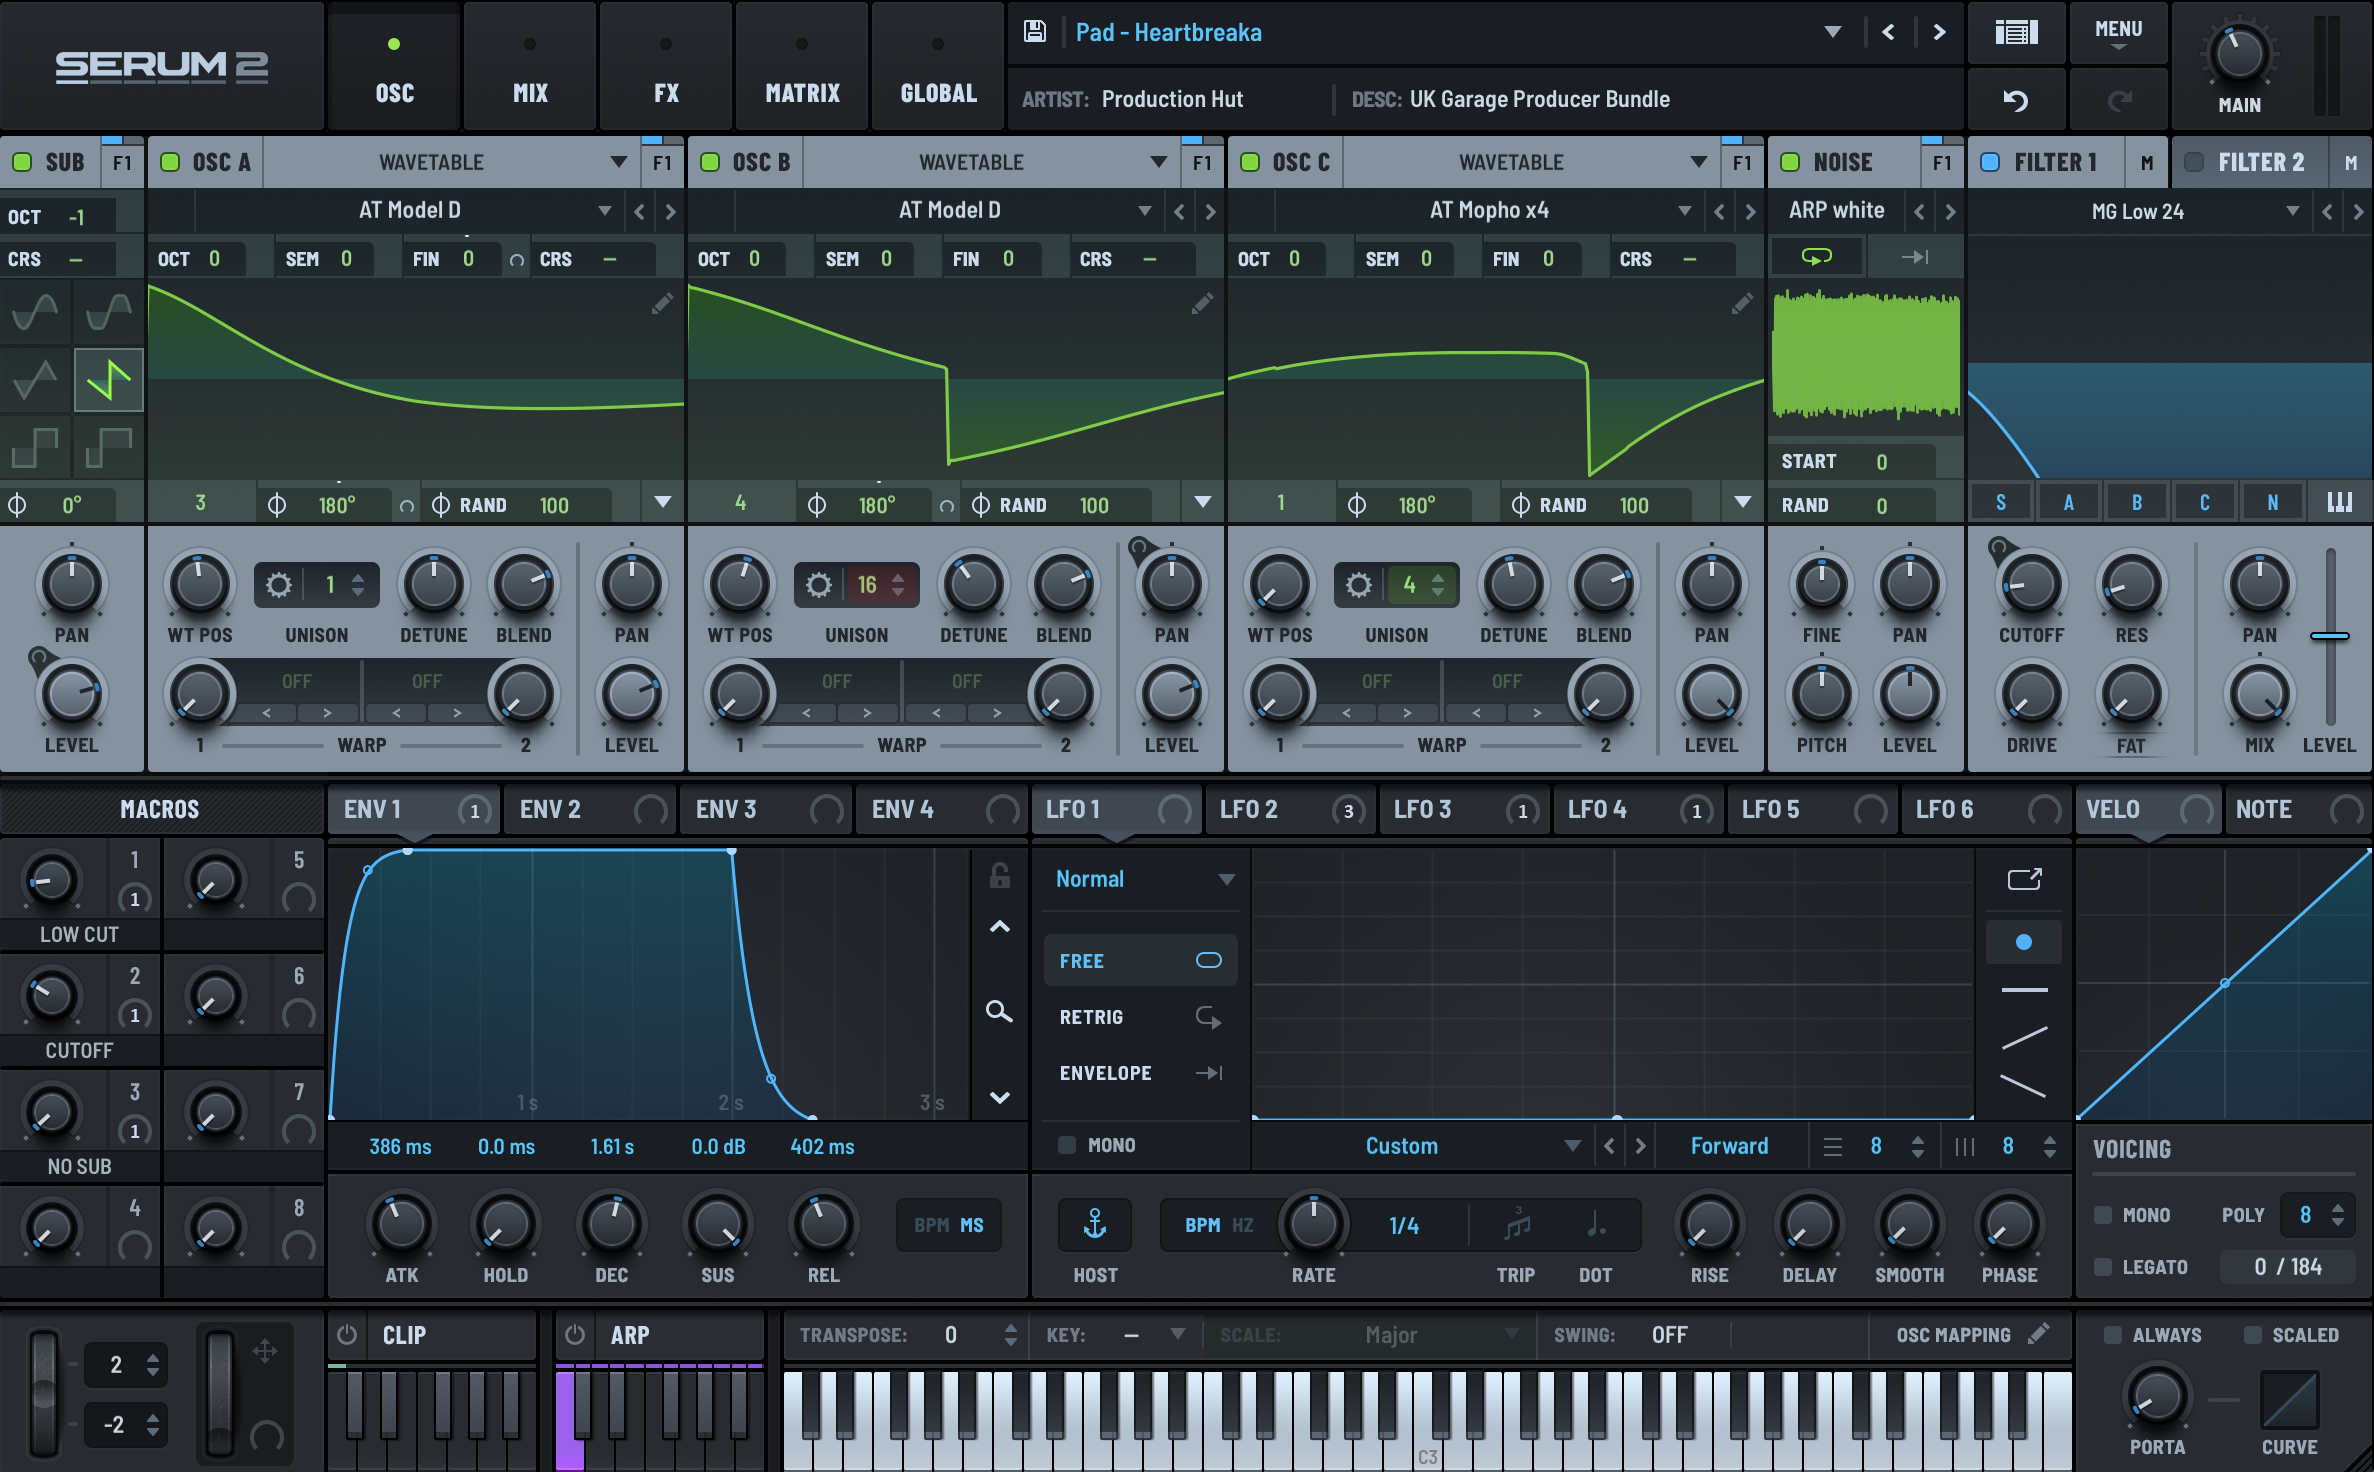The width and height of the screenshot is (2374, 1472).
Task: Click OSC B unison settings gear
Action: coord(819,585)
